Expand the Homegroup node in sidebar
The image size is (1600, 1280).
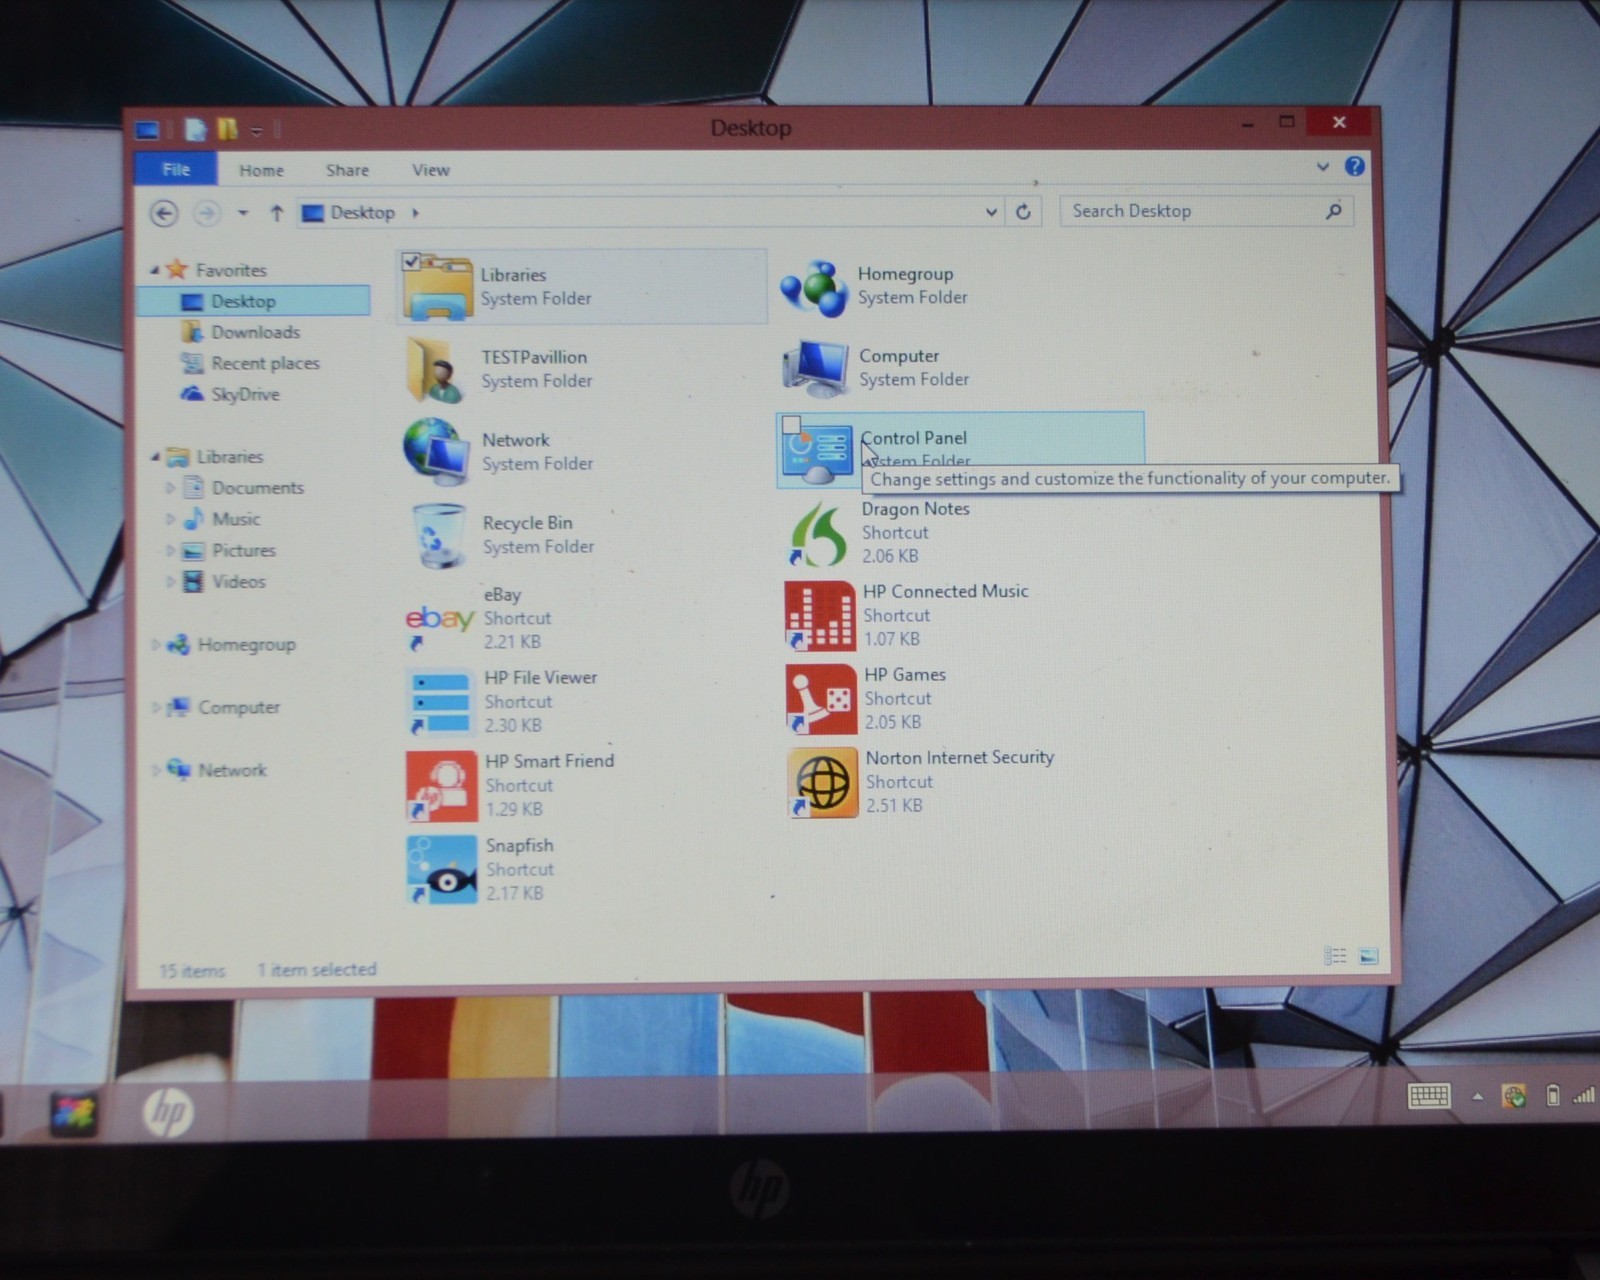[x=156, y=645]
